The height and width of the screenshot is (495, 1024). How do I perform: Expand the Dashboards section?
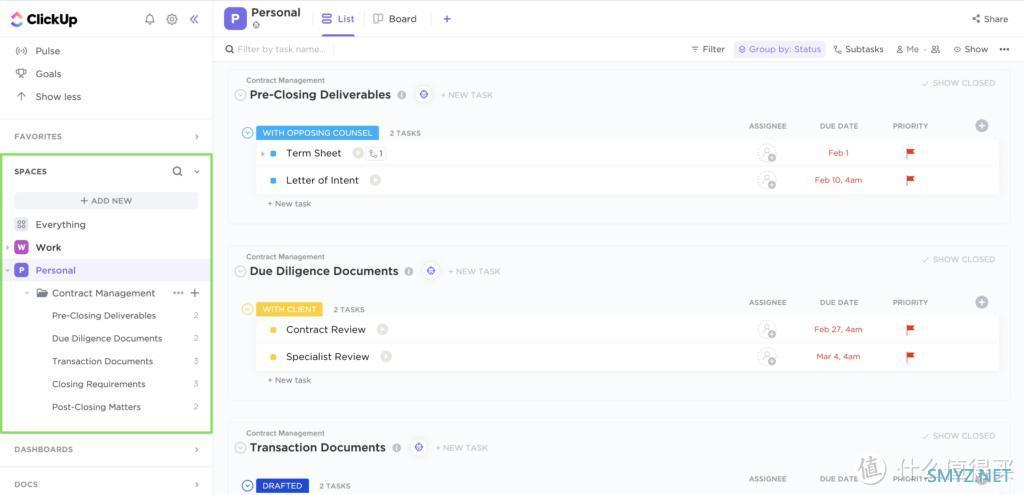(197, 449)
